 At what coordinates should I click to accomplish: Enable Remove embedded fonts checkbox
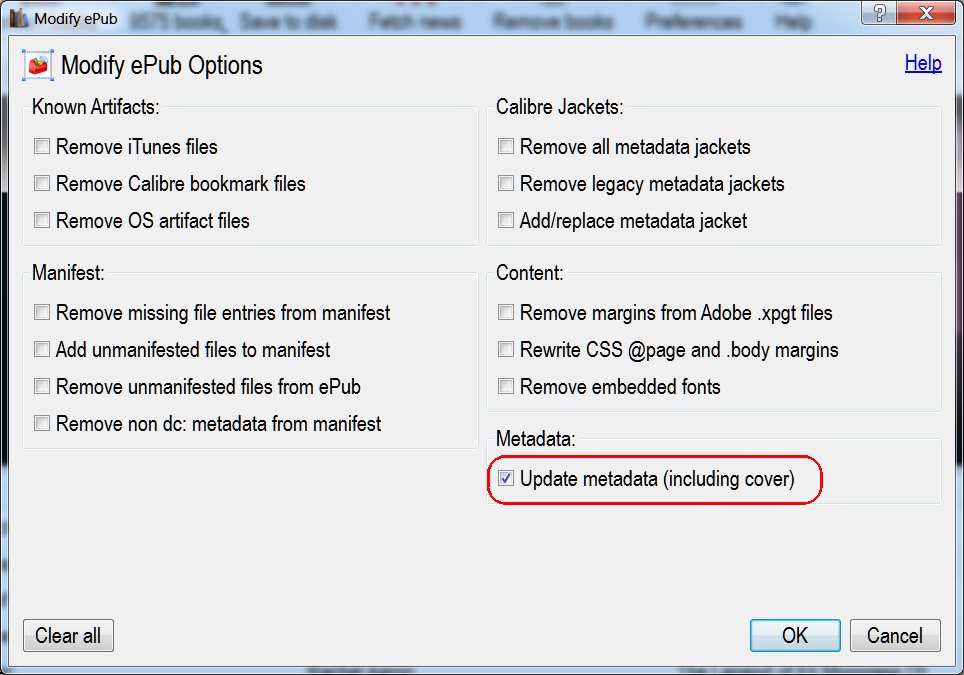pyautogui.click(x=506, y=387)
